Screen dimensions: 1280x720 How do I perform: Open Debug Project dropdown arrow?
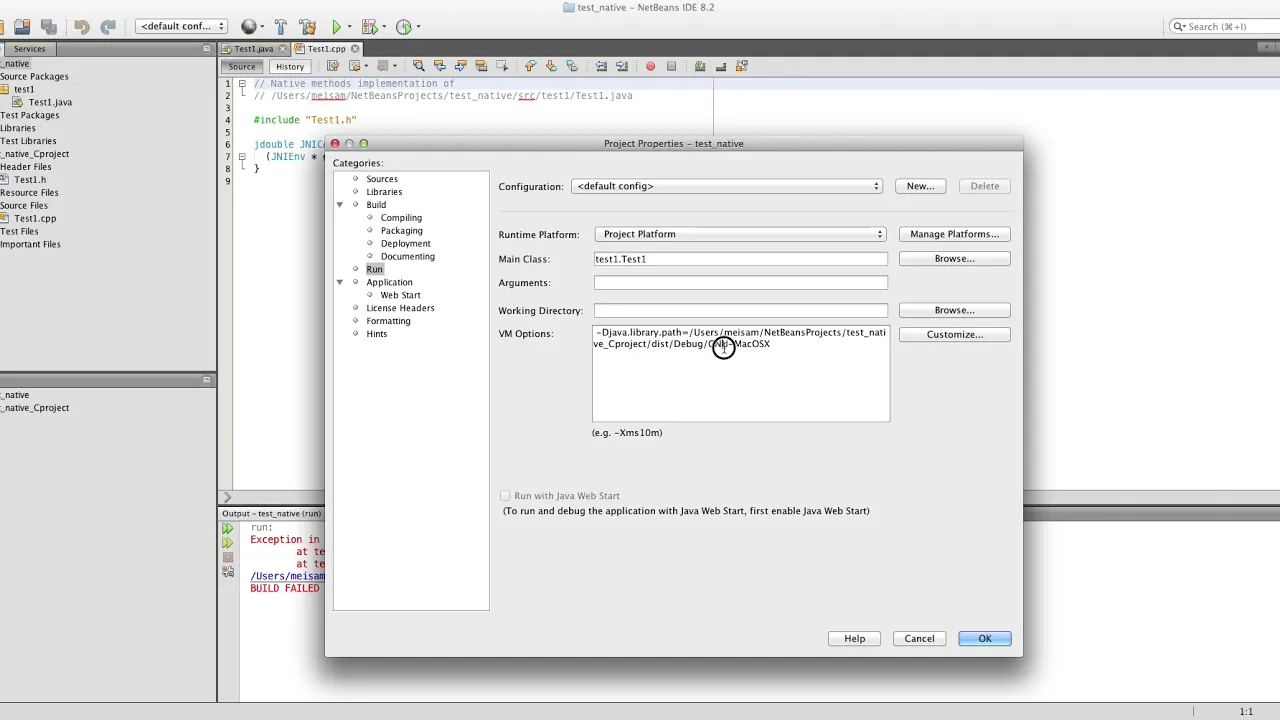[383, 27]
